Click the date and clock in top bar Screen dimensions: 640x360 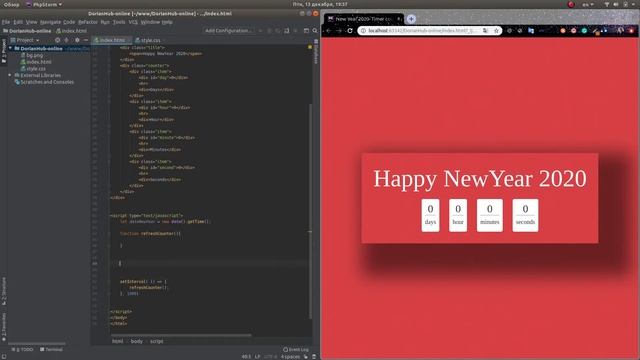[x=320, y=4]
